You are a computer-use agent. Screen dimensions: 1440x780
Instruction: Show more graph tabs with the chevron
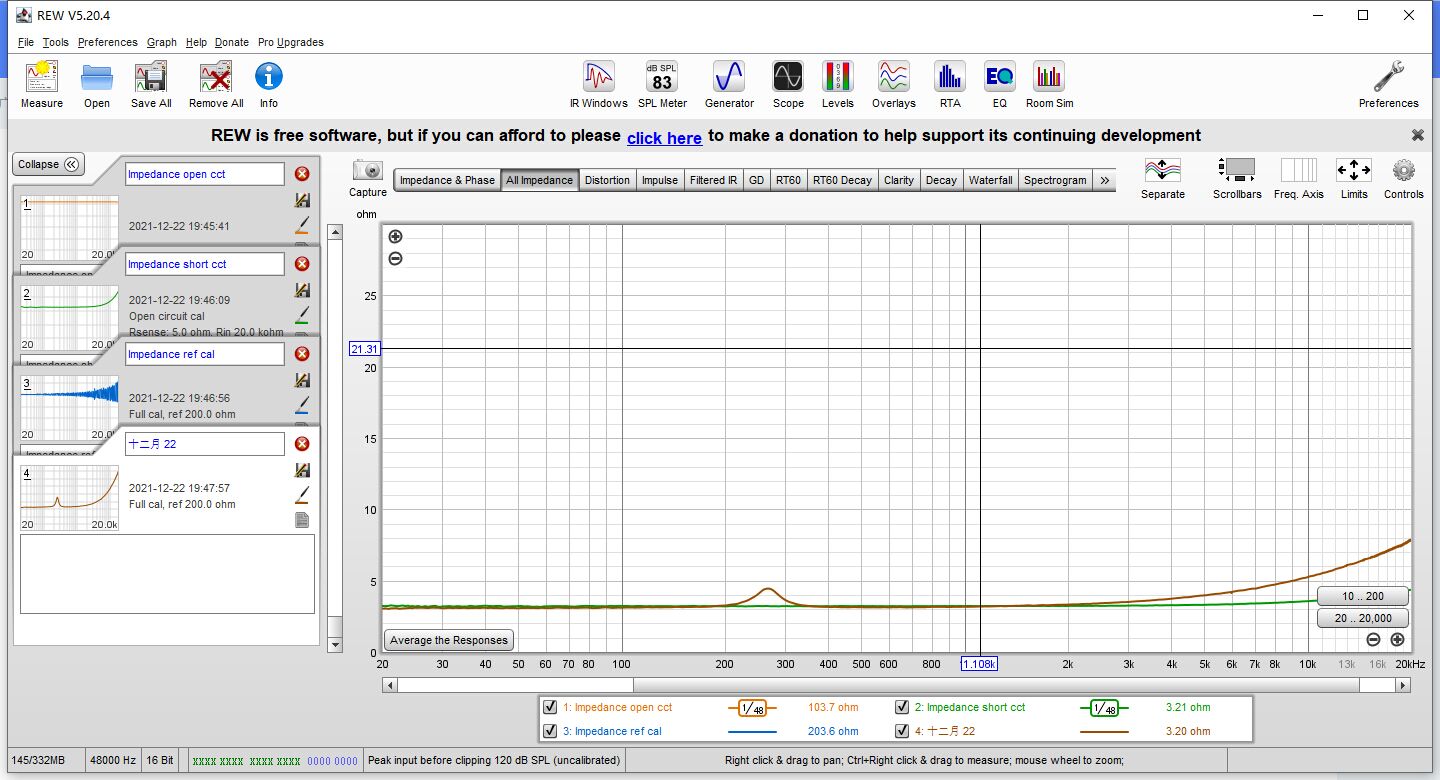[x=1104, y=180]
